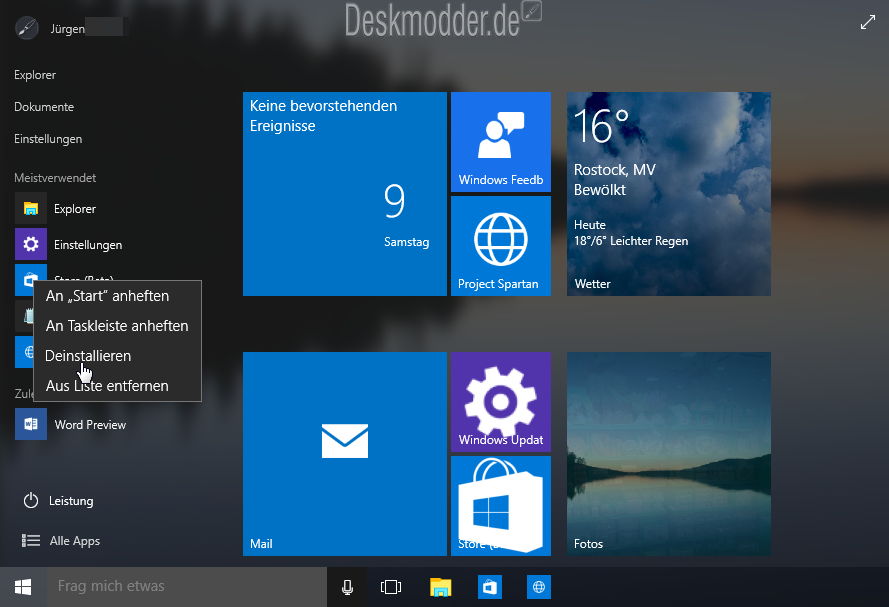The width and height of the screenshot is (889, 607).
Task: Choose Deinstallieren from the context menu
Action: tap(117, 356)
